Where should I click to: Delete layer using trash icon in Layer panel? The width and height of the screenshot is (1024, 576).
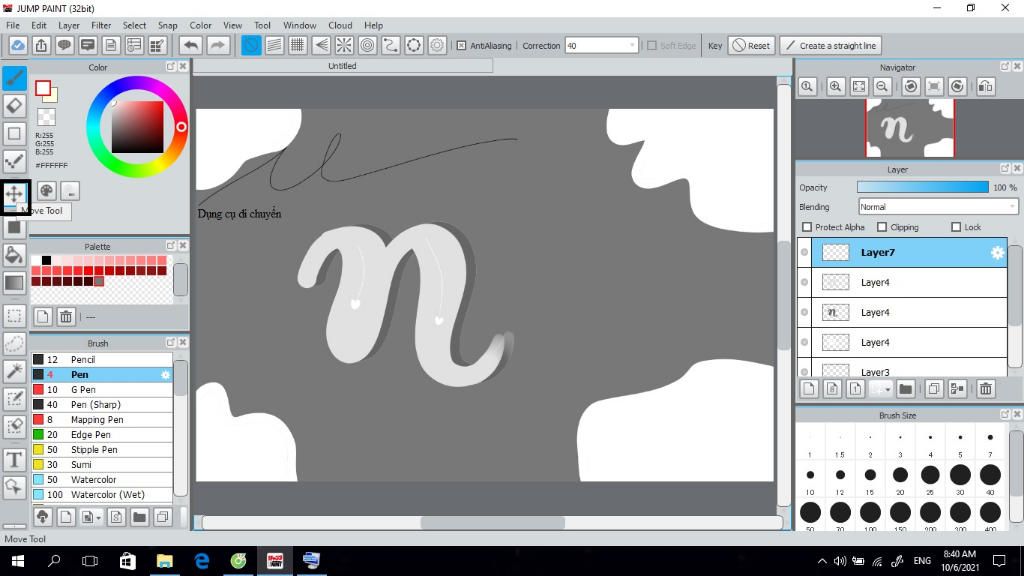[985, 389]
